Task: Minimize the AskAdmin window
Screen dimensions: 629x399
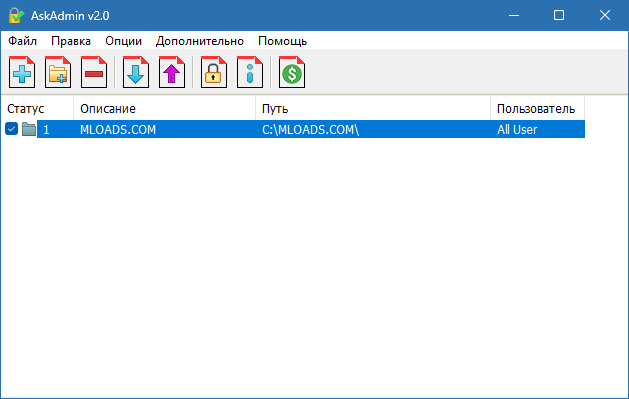Action: [514, 15]
